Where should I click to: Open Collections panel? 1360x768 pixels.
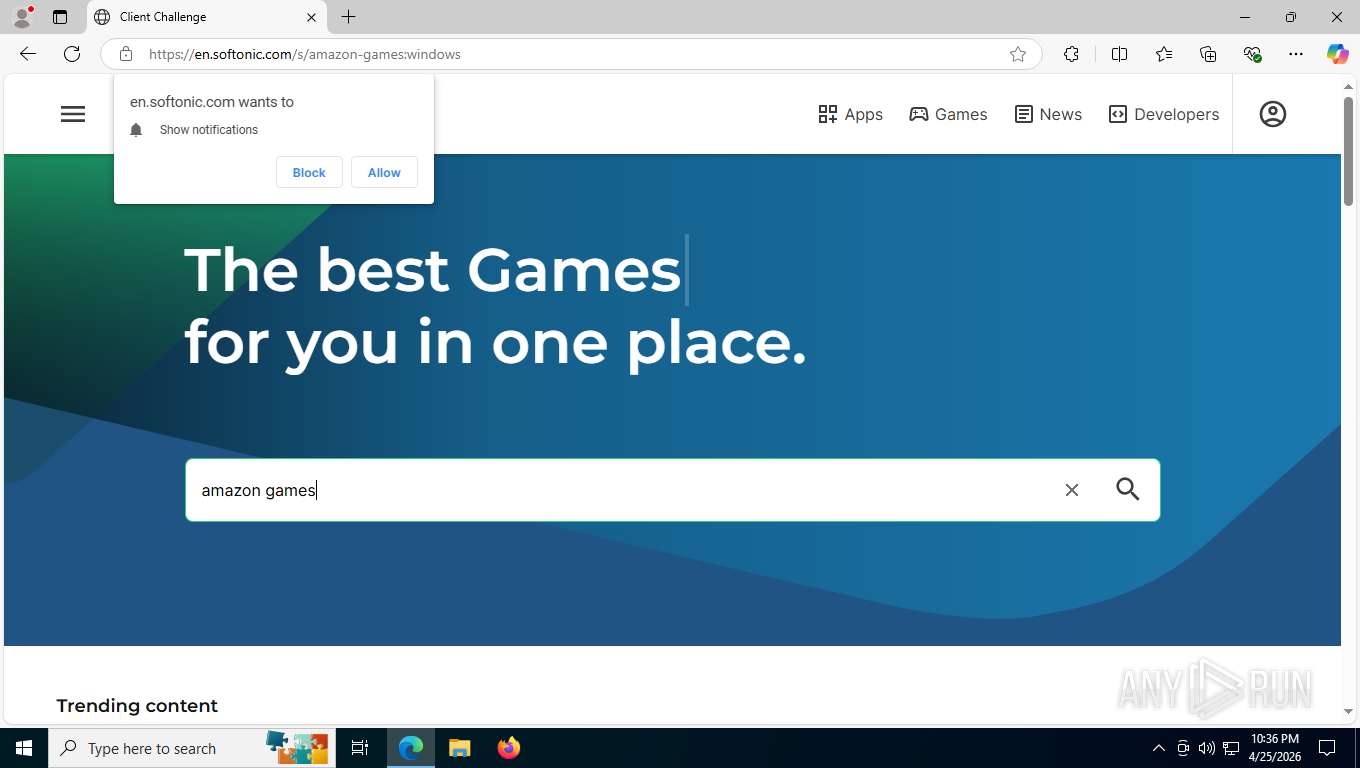[x=1208, y=54]
